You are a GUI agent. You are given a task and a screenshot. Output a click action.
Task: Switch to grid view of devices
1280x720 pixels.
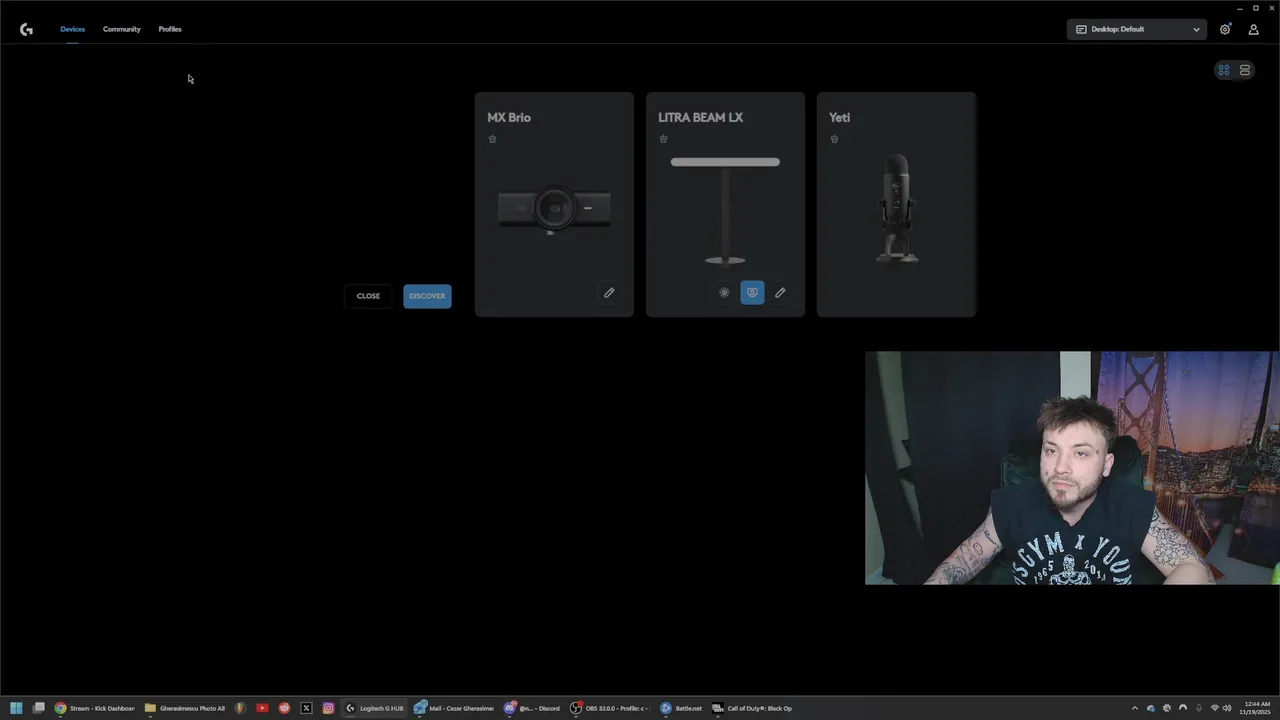[1223, 70]
